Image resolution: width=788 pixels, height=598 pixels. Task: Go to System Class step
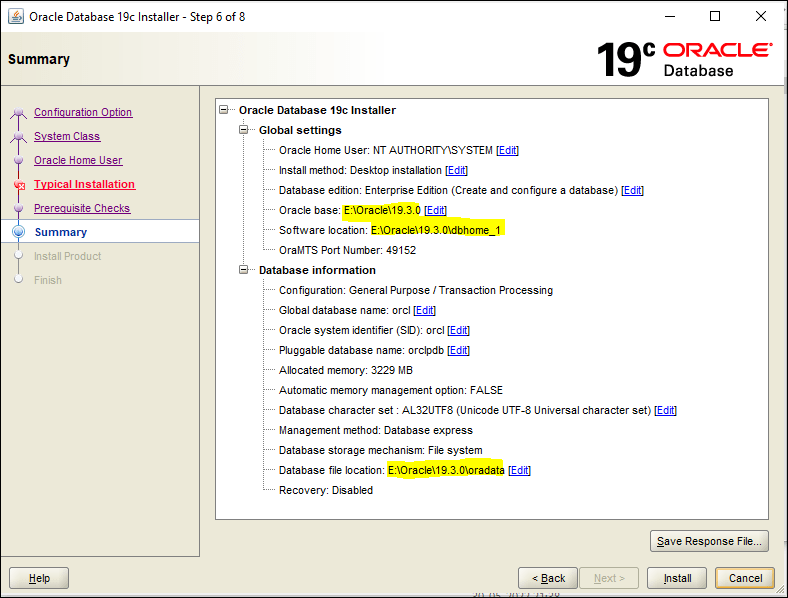click(67, 136)
